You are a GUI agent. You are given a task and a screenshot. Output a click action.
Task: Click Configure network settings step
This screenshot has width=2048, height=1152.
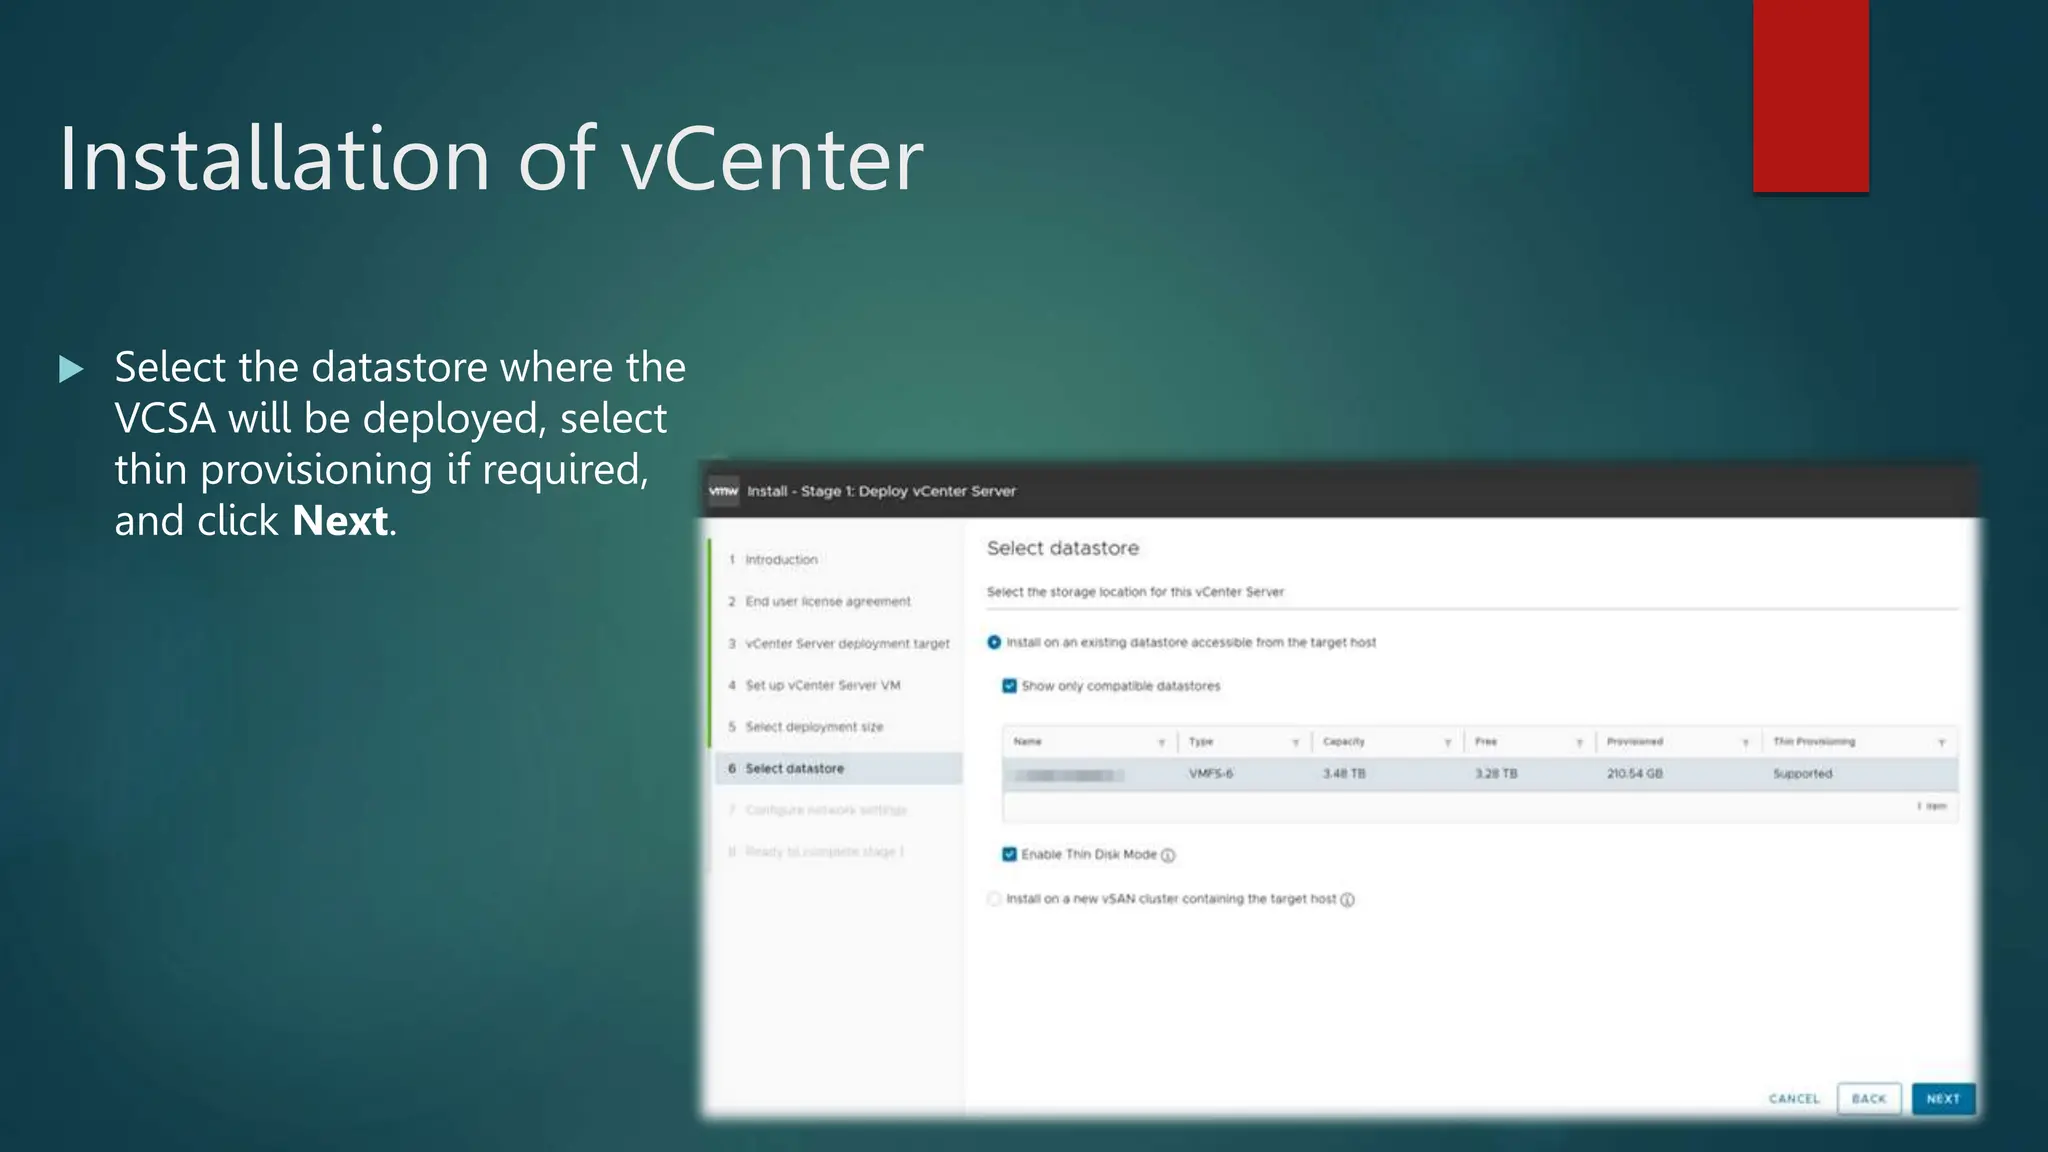pos(817,810)
